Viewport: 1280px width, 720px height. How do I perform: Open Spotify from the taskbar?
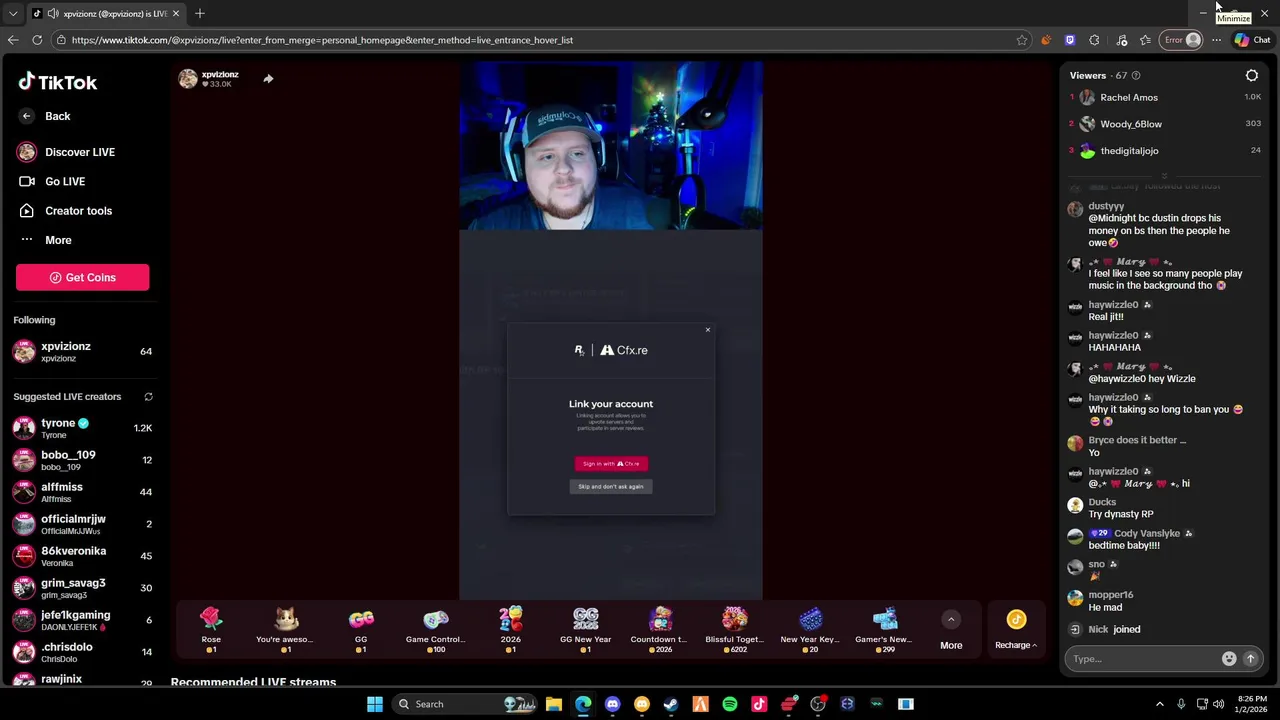click(x=730, y=704)
